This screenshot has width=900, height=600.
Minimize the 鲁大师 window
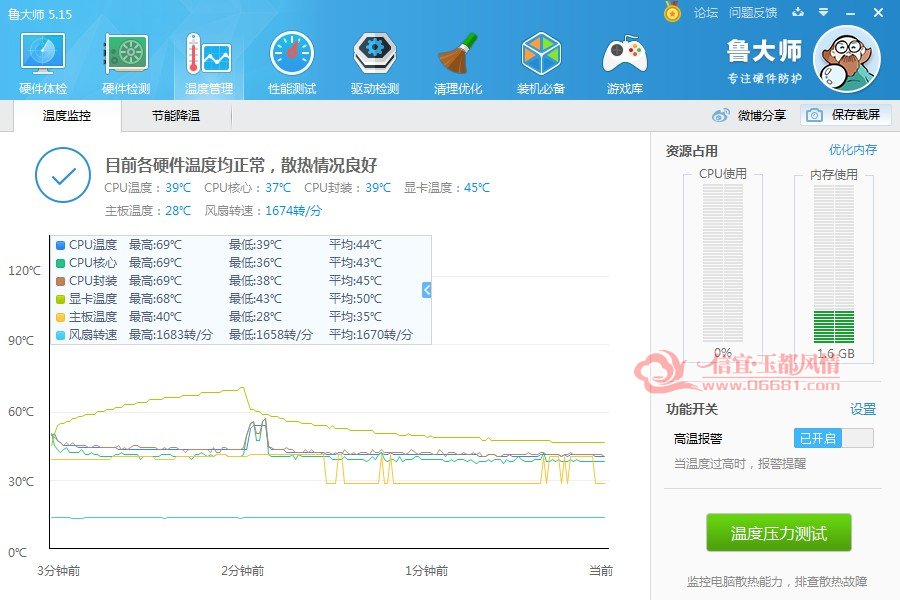pos(851,12)
